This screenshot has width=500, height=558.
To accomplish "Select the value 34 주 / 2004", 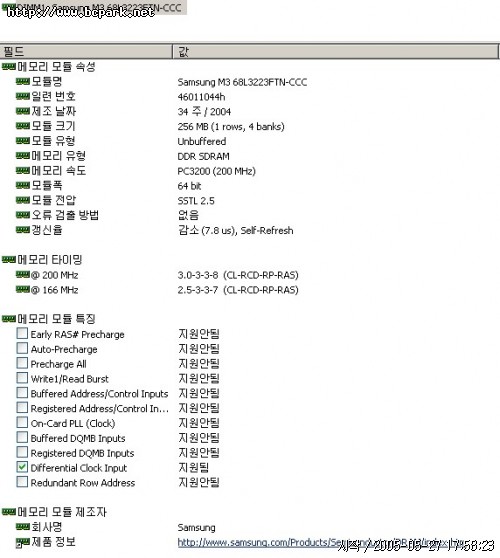I will pyautogui.click(x=204, y=112).
